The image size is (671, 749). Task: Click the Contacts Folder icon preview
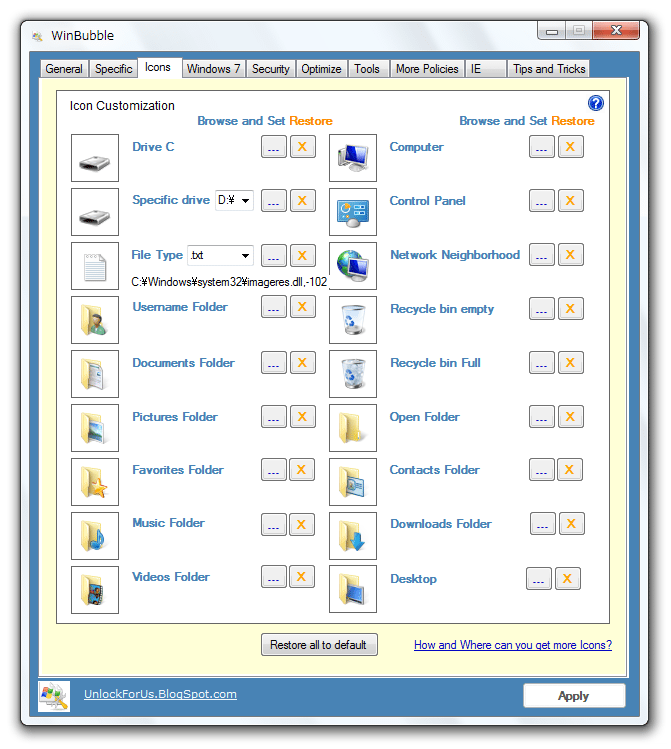coord(352,482)
